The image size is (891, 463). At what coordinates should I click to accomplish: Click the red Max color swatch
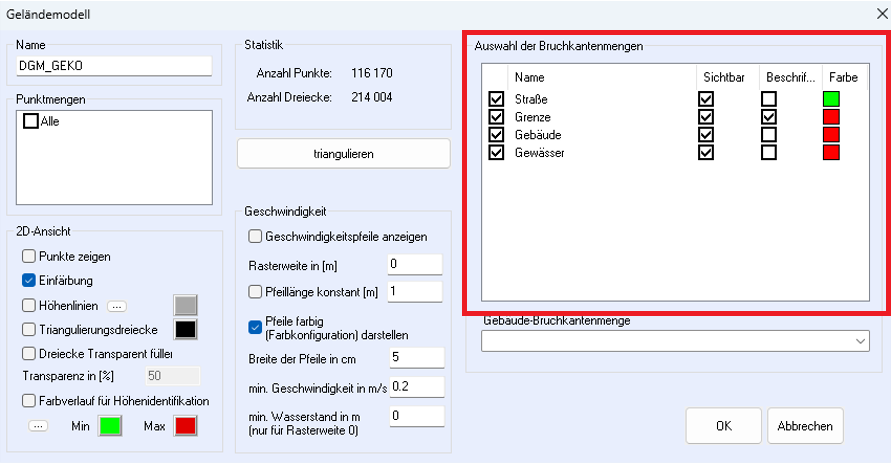(x=186, y=426)
